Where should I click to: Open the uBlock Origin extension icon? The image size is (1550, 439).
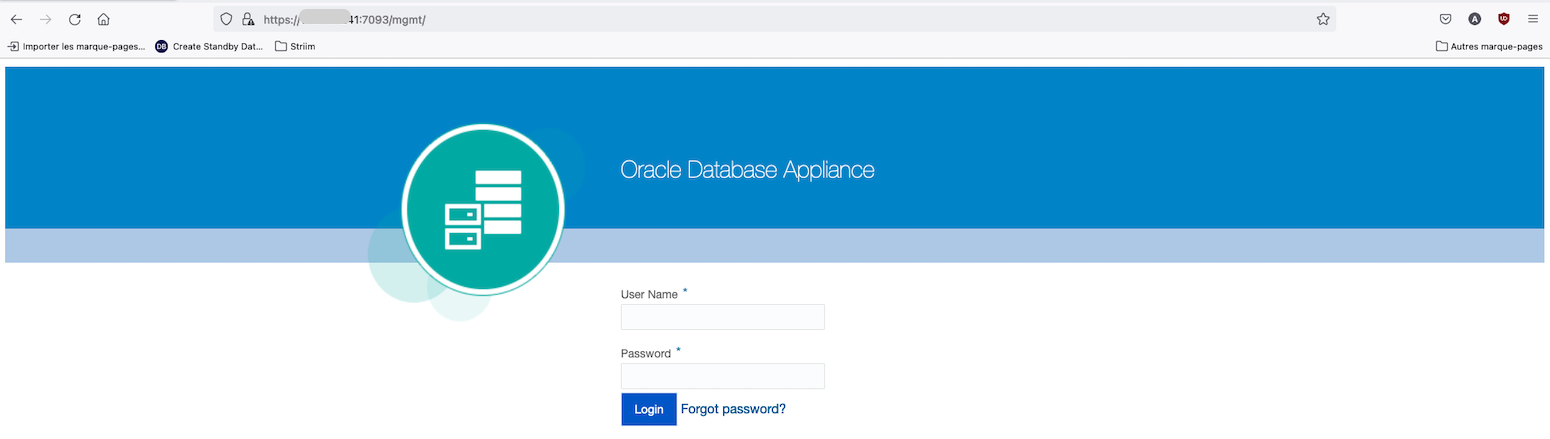point(1503,19)
